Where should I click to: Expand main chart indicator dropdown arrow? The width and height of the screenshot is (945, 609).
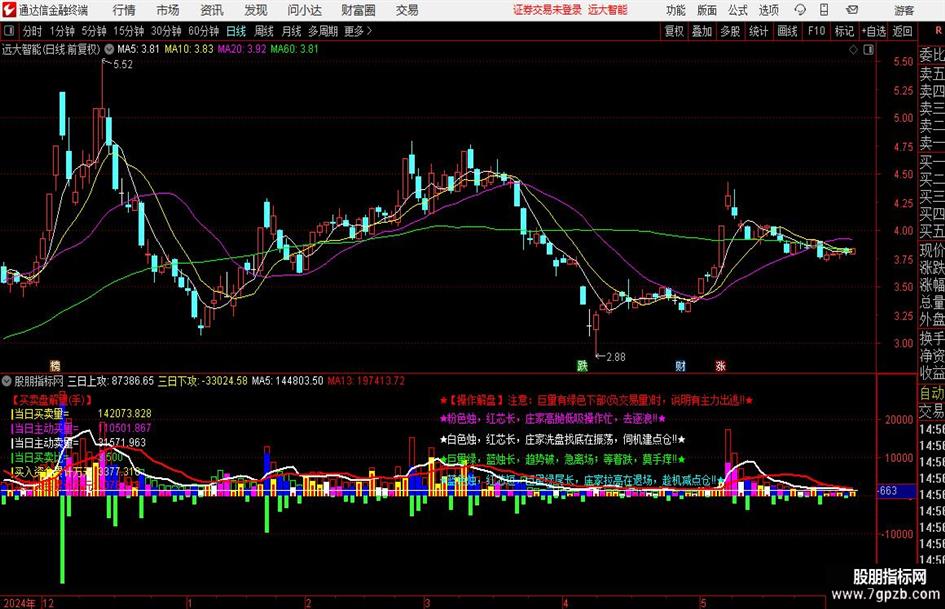109,49
